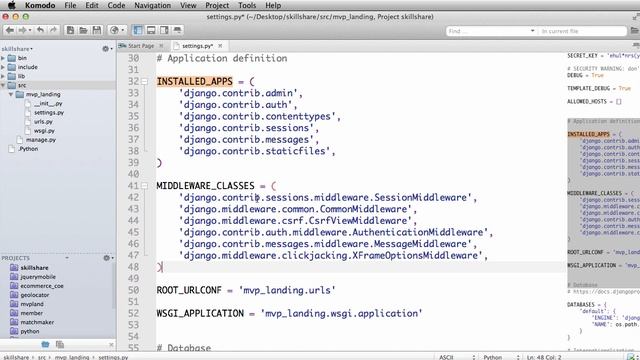Screen dimensions: 640x360
Task: Toggle the left pane visibility button
Action: click(x=138, y=30)
